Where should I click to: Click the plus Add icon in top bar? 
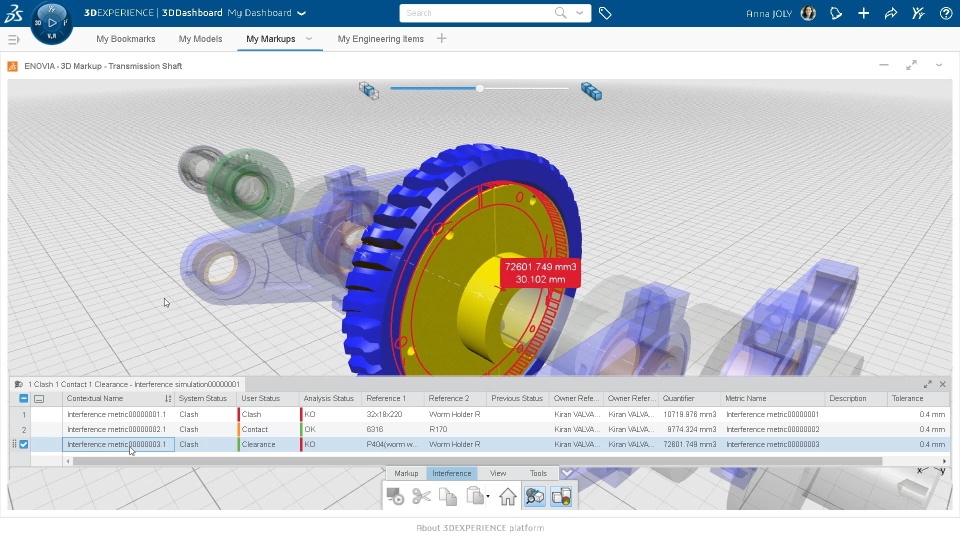point(863,13)
